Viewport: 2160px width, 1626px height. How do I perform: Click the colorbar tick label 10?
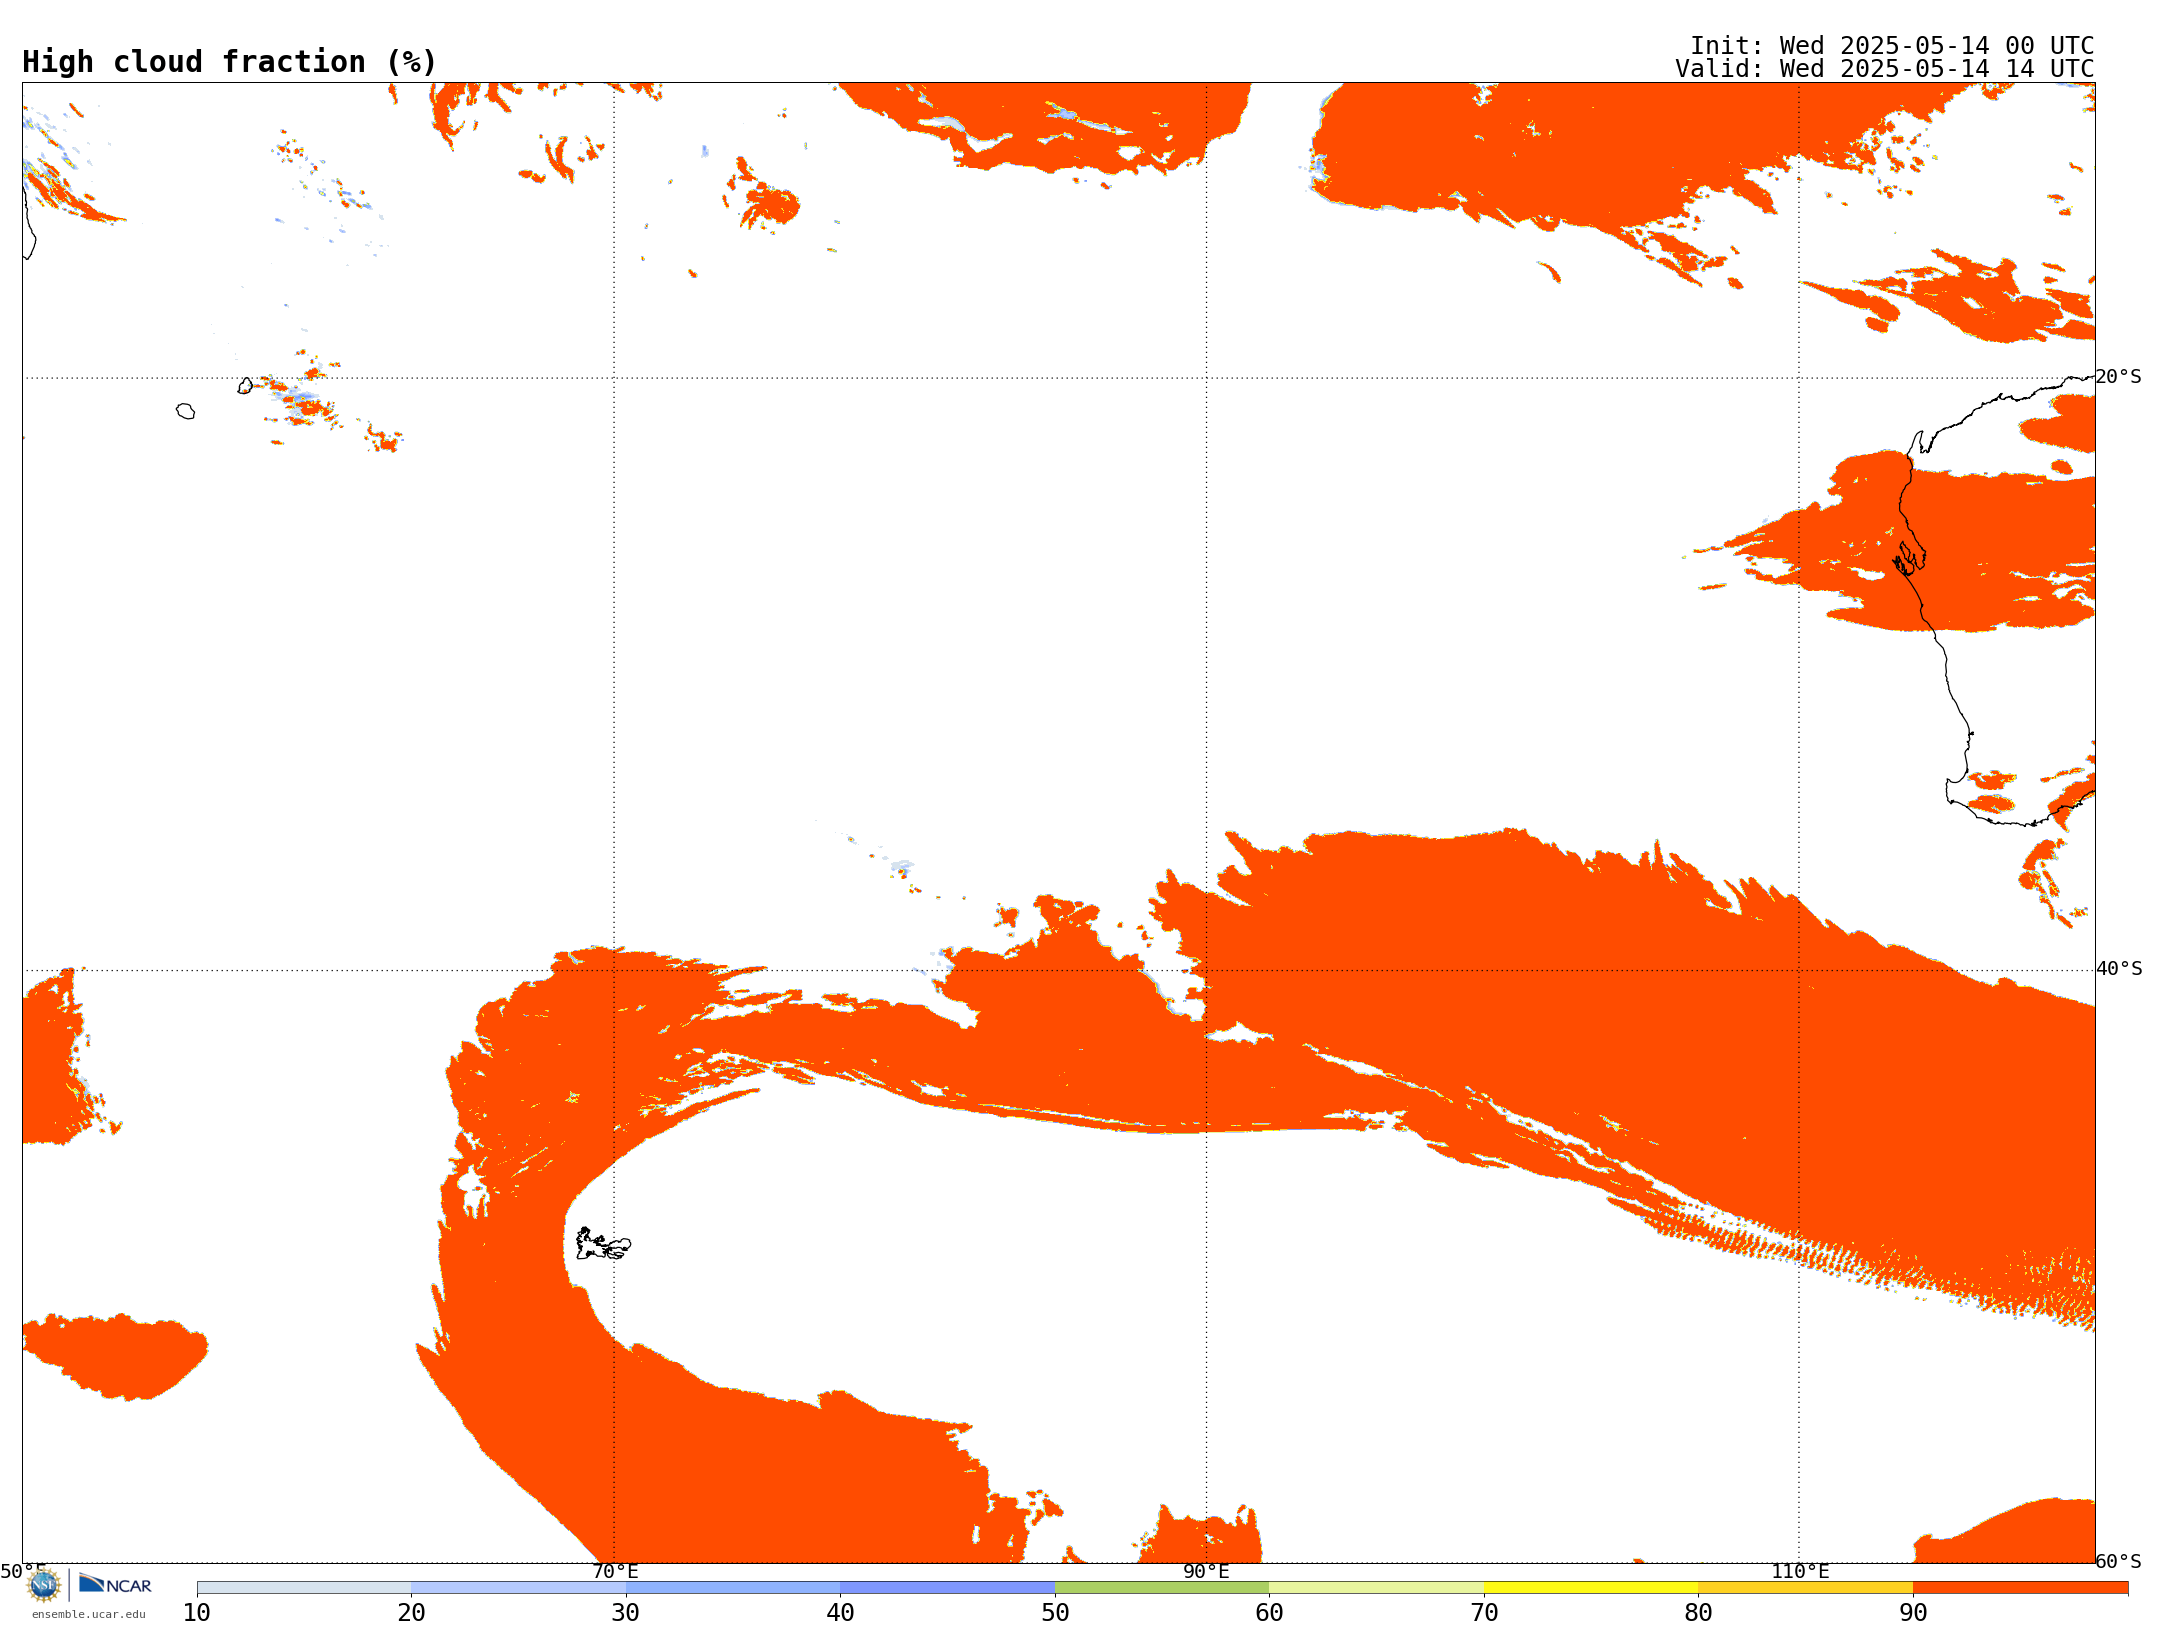point(197,1613)
